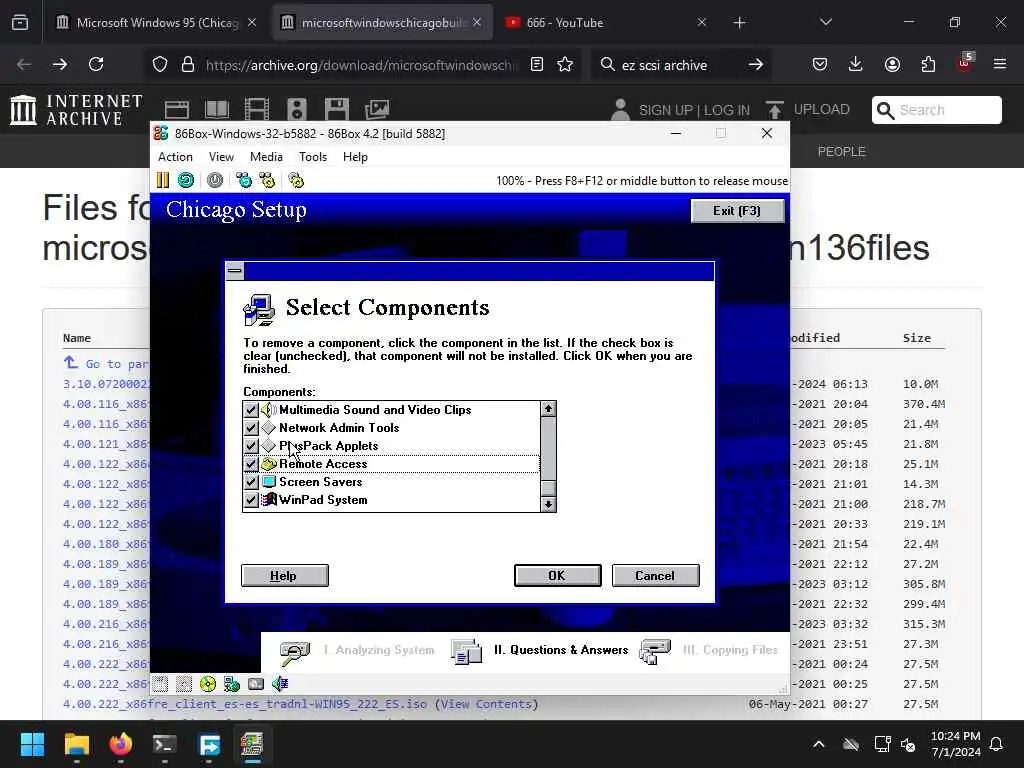
Task: Click Help in Select Components dialog
Action: pyautogui.click(x=284, y=575)
